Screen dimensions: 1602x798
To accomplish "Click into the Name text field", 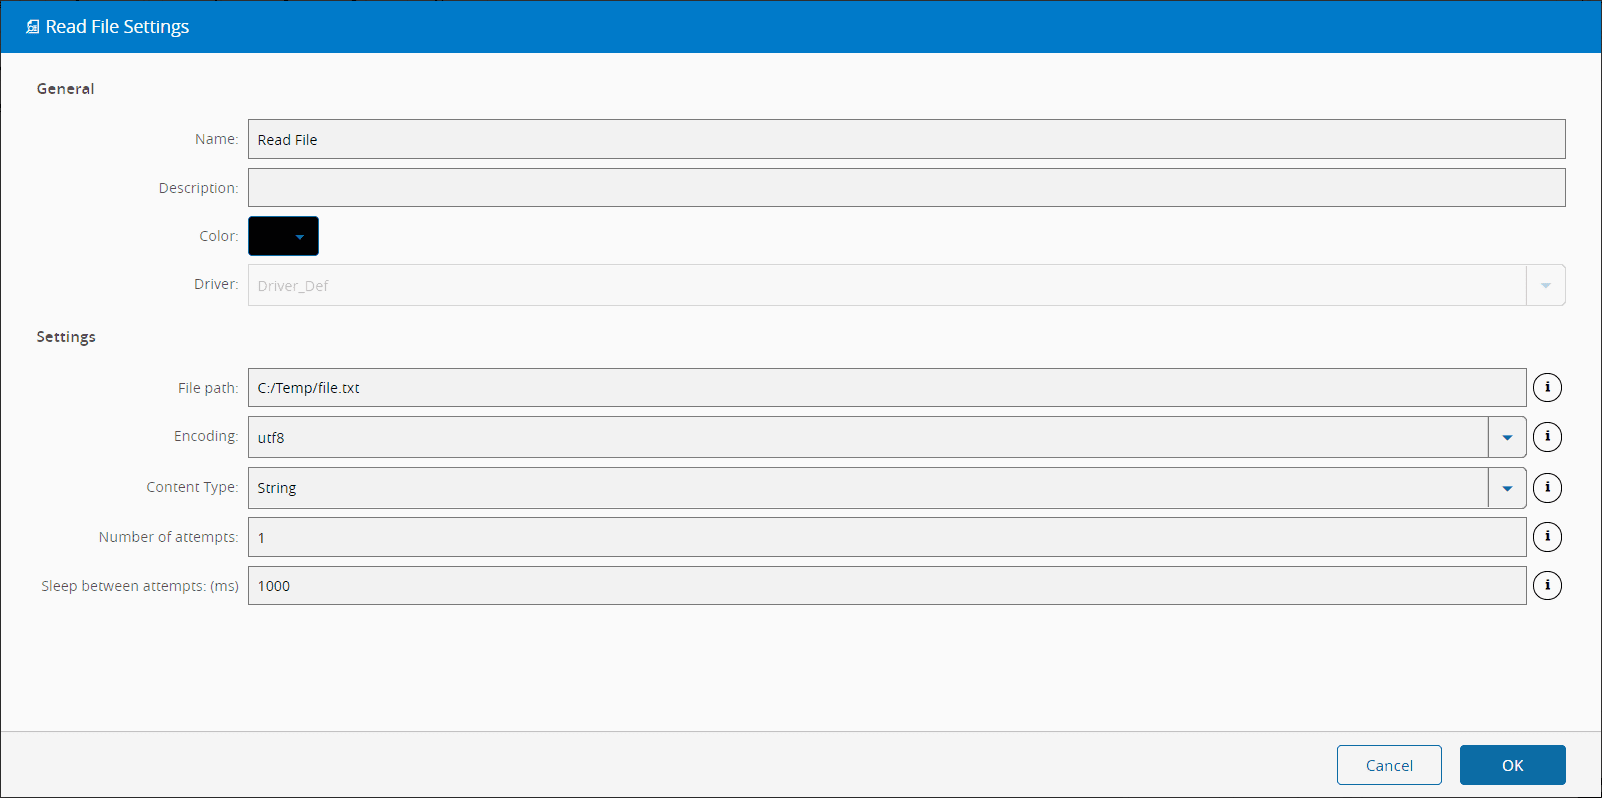I will click(x=905, y=139).
